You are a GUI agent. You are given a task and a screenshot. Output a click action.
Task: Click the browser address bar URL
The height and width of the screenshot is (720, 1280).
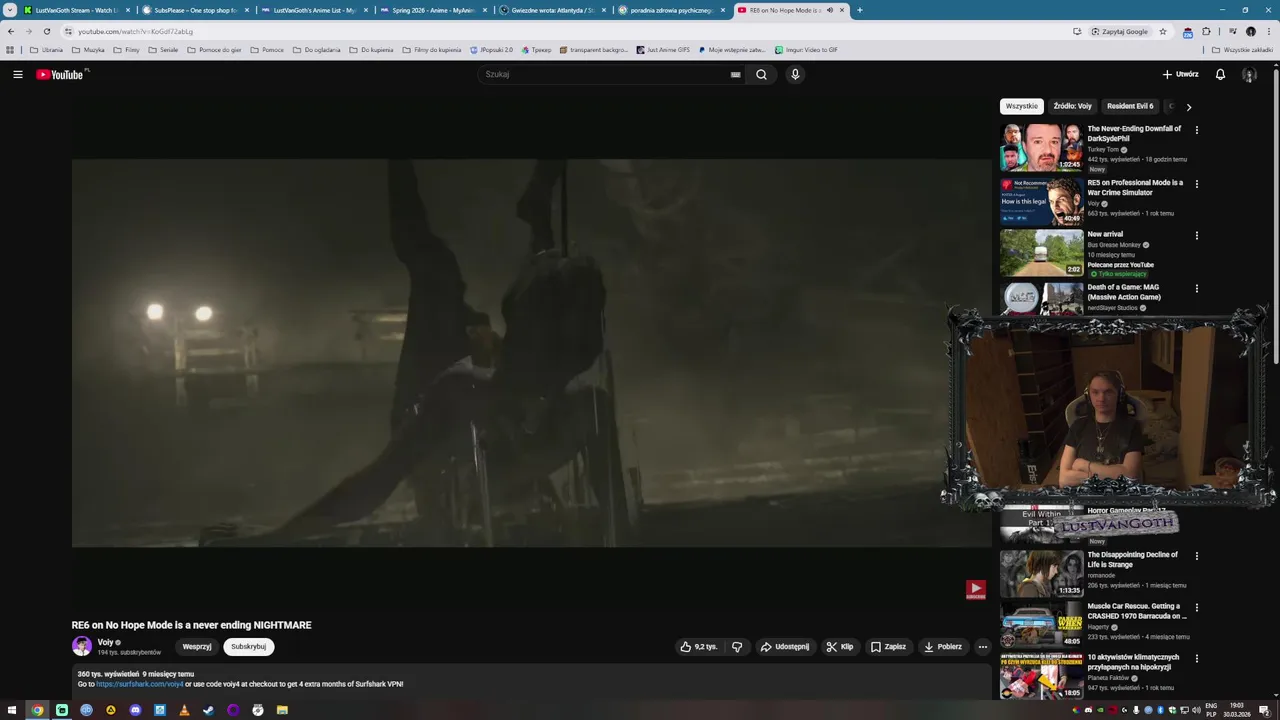[x=136, y=31]
